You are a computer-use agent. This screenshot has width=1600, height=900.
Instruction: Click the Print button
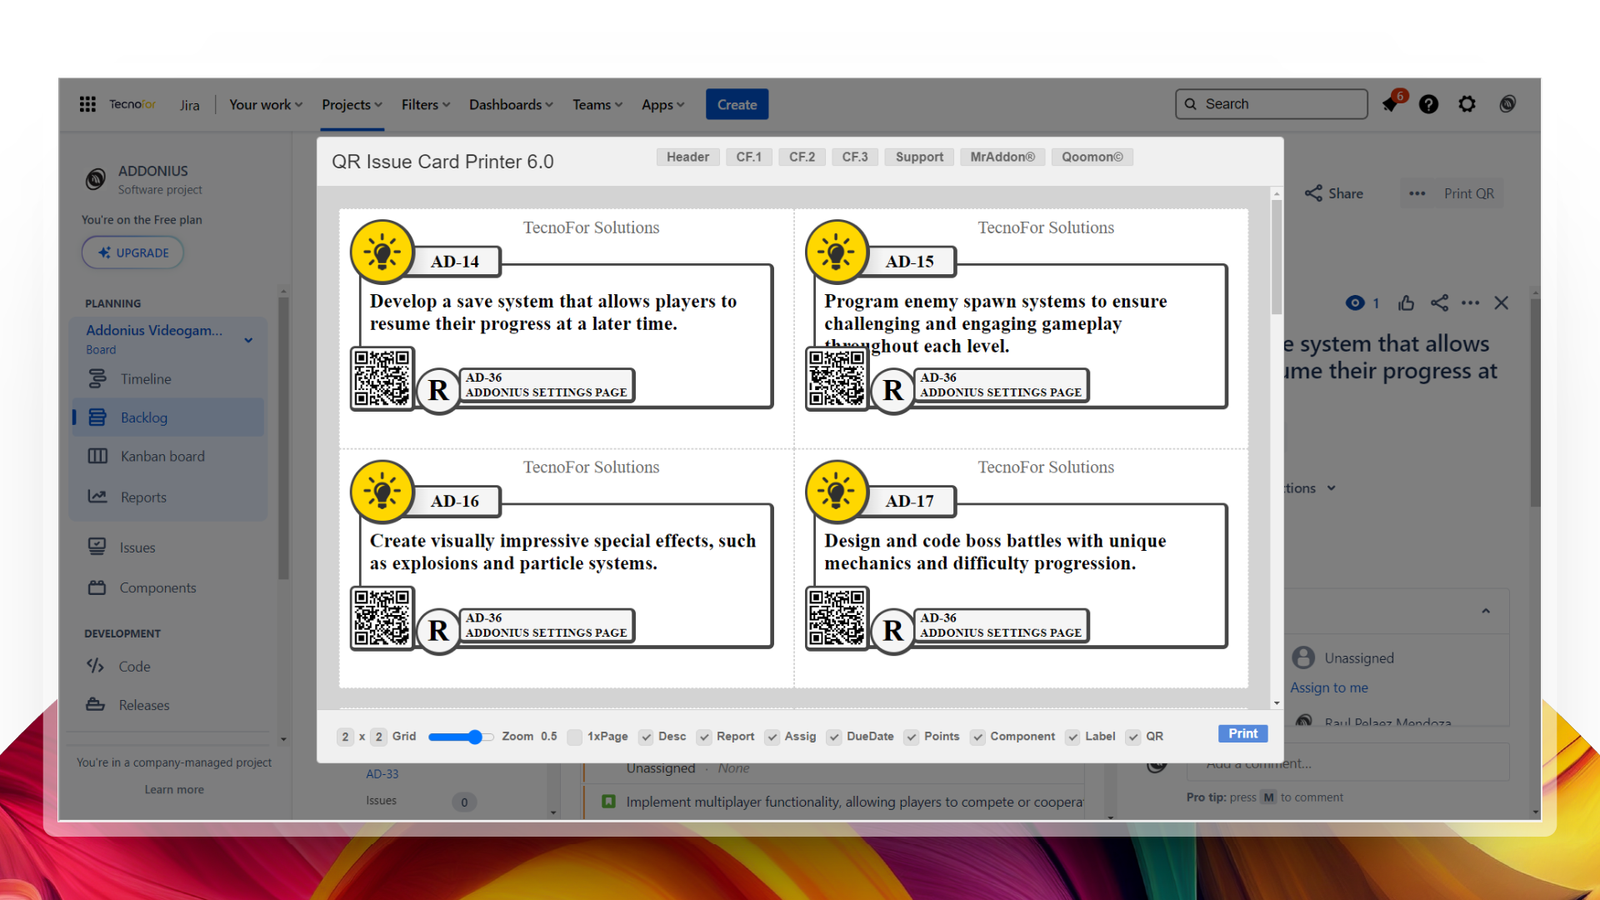click(x=1243, y=734)
